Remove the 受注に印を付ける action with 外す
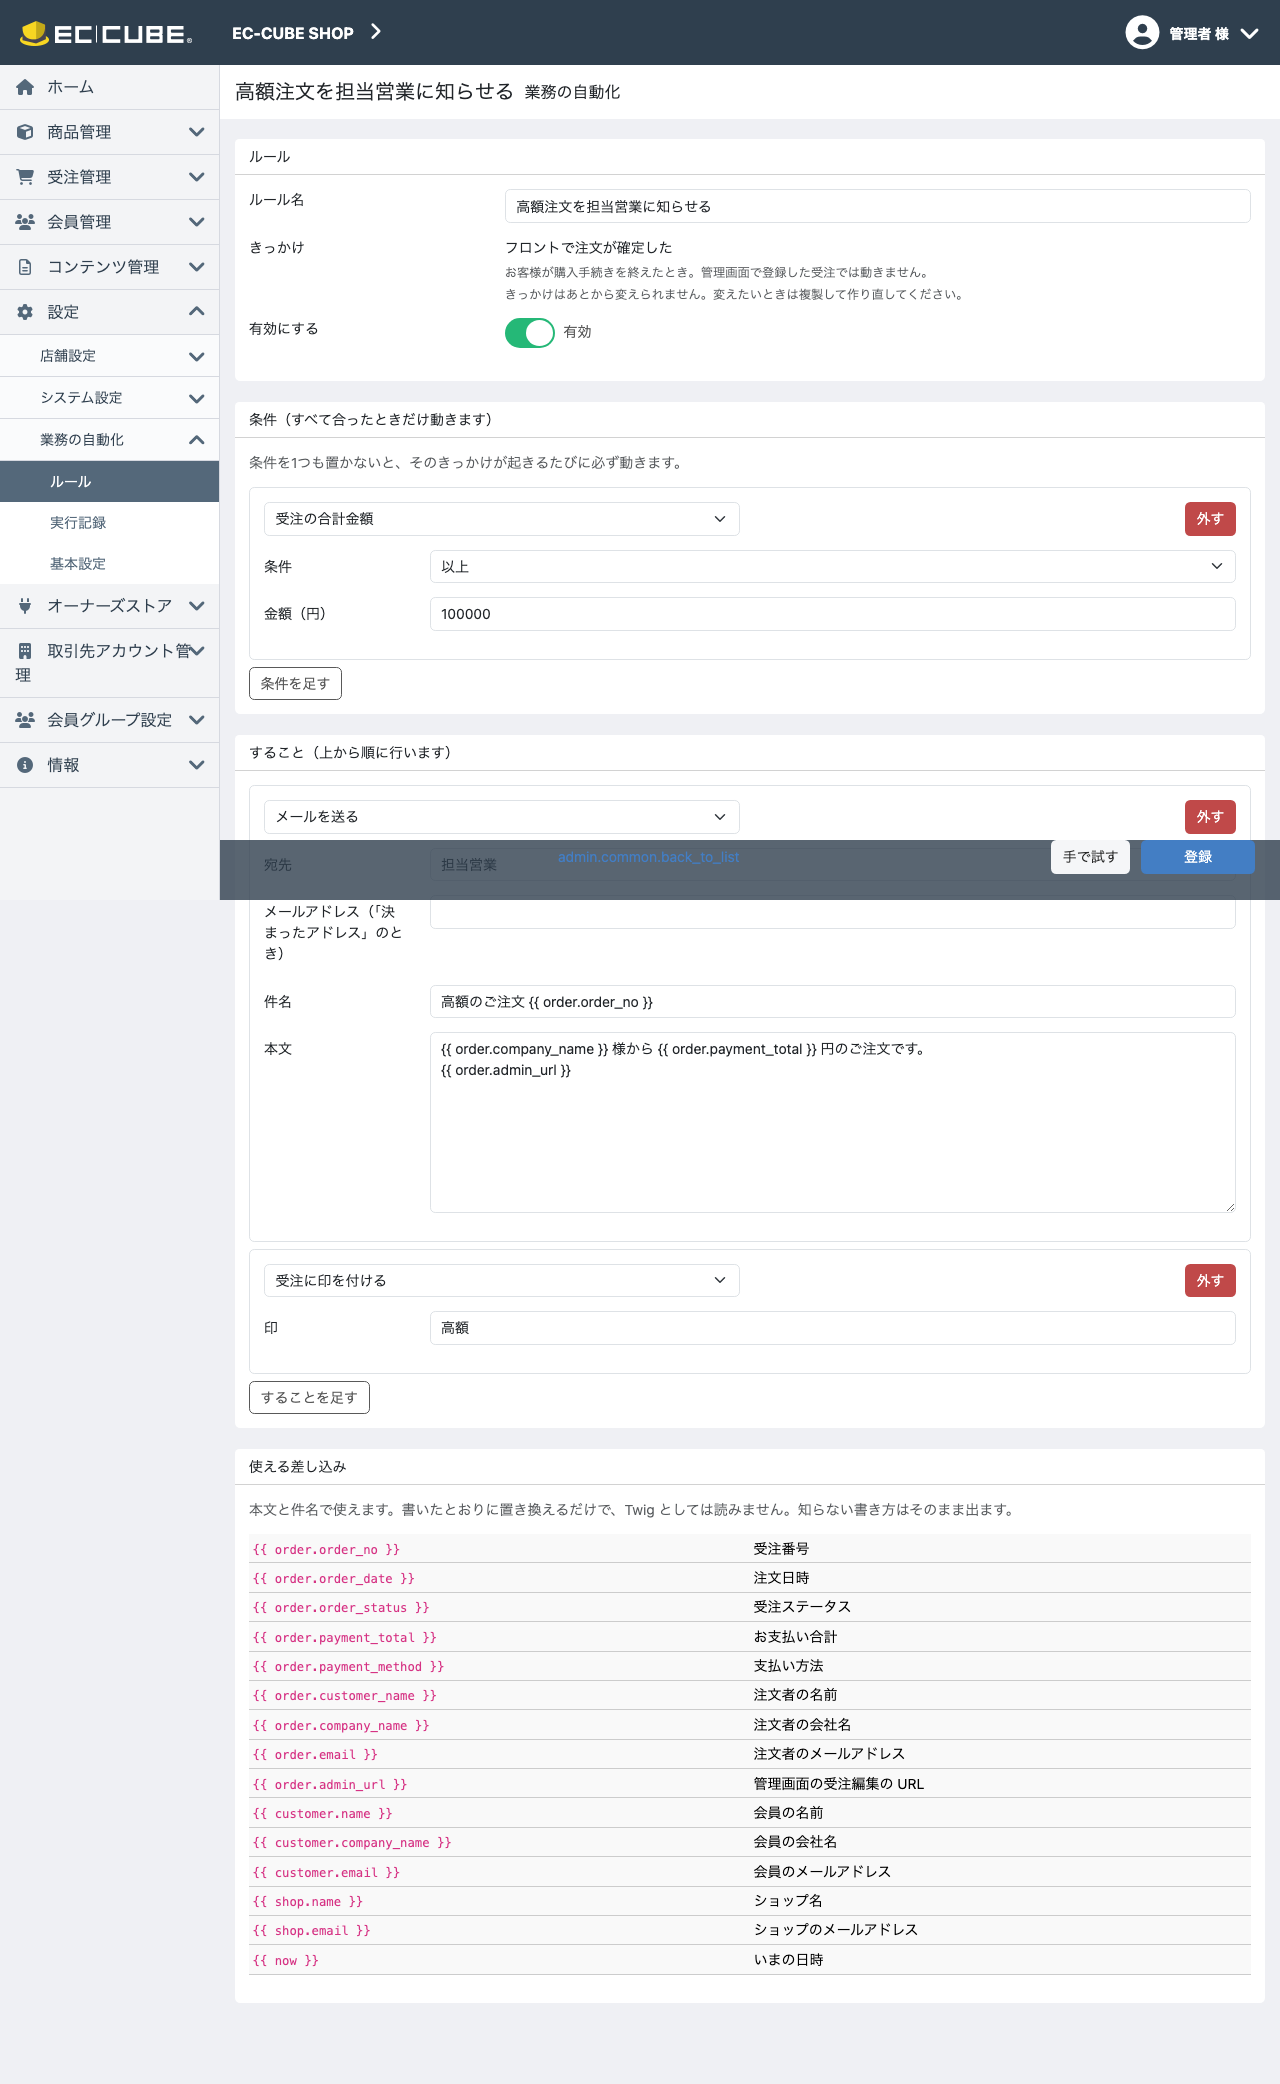 click(1210, 1281)
